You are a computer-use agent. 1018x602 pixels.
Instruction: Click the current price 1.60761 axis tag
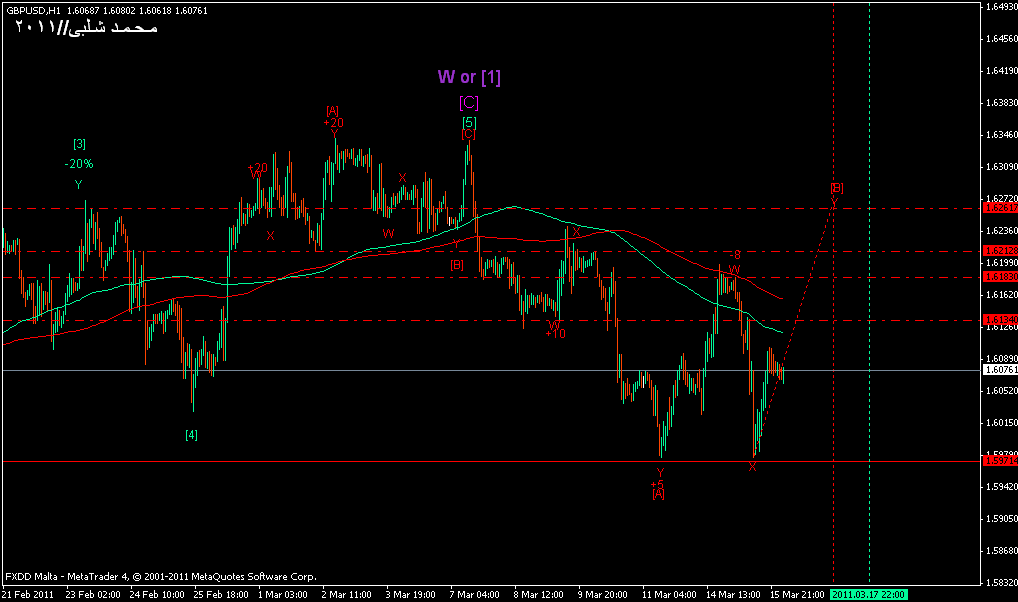click(1000, 370)
